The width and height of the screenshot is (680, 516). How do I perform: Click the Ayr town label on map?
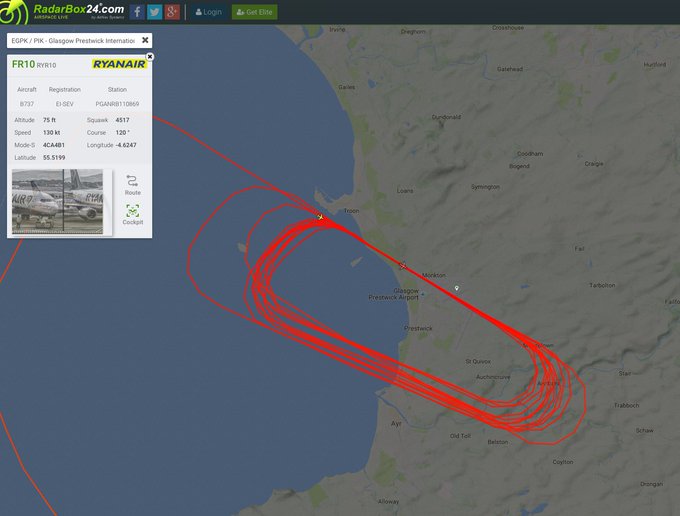[x=396, y=424]
